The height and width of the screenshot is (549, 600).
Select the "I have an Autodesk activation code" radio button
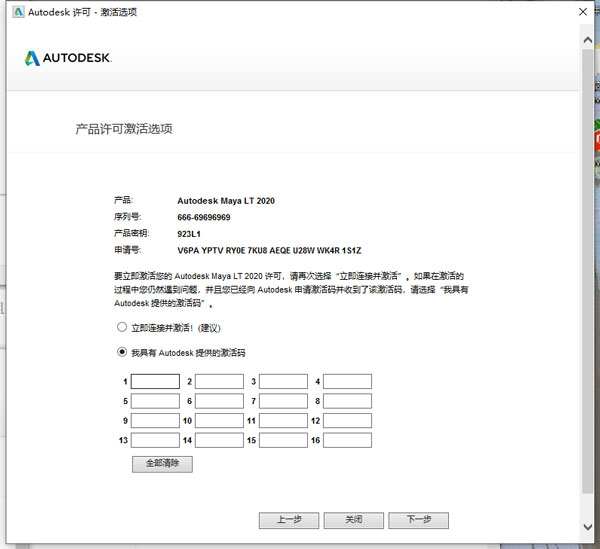coord(122,352)
